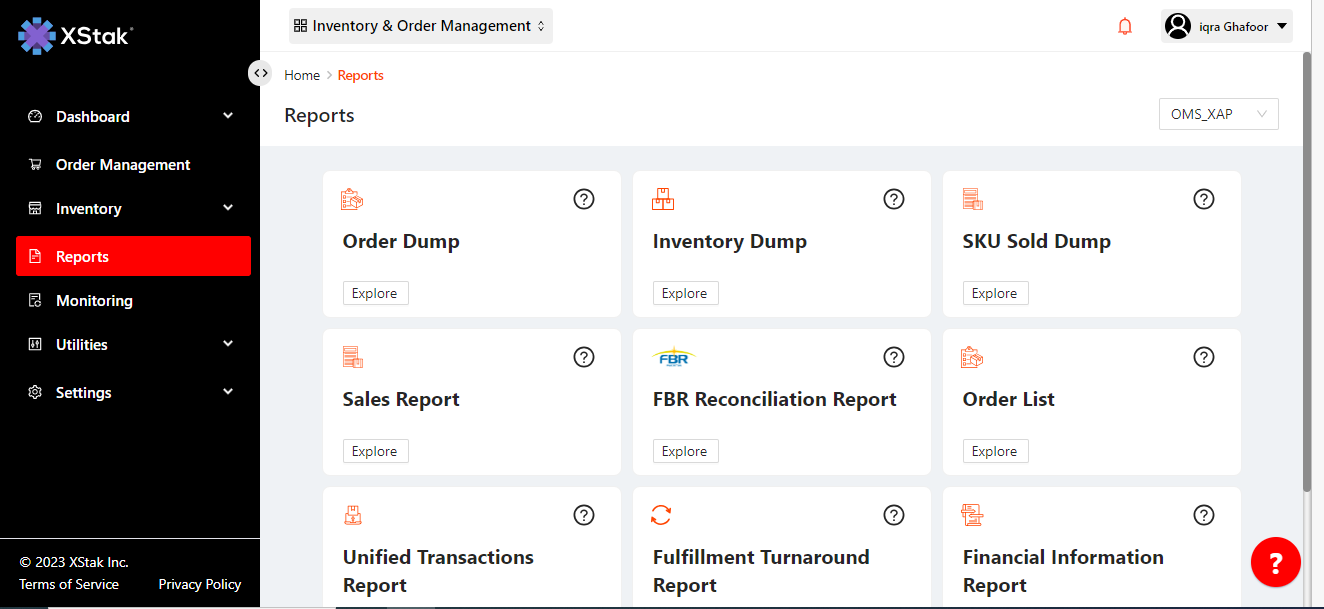
Task: Open the Terms of Service link
Action: (x=69, y=584)
